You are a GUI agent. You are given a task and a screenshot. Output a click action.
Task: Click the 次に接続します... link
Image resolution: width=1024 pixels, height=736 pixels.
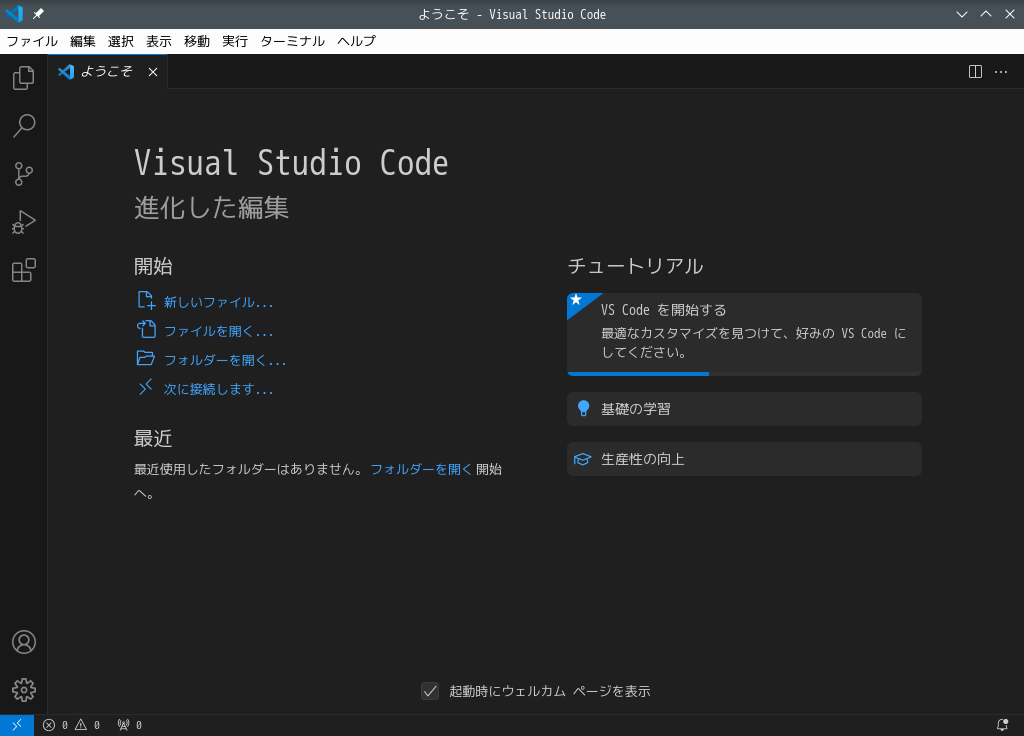(218, 389)
